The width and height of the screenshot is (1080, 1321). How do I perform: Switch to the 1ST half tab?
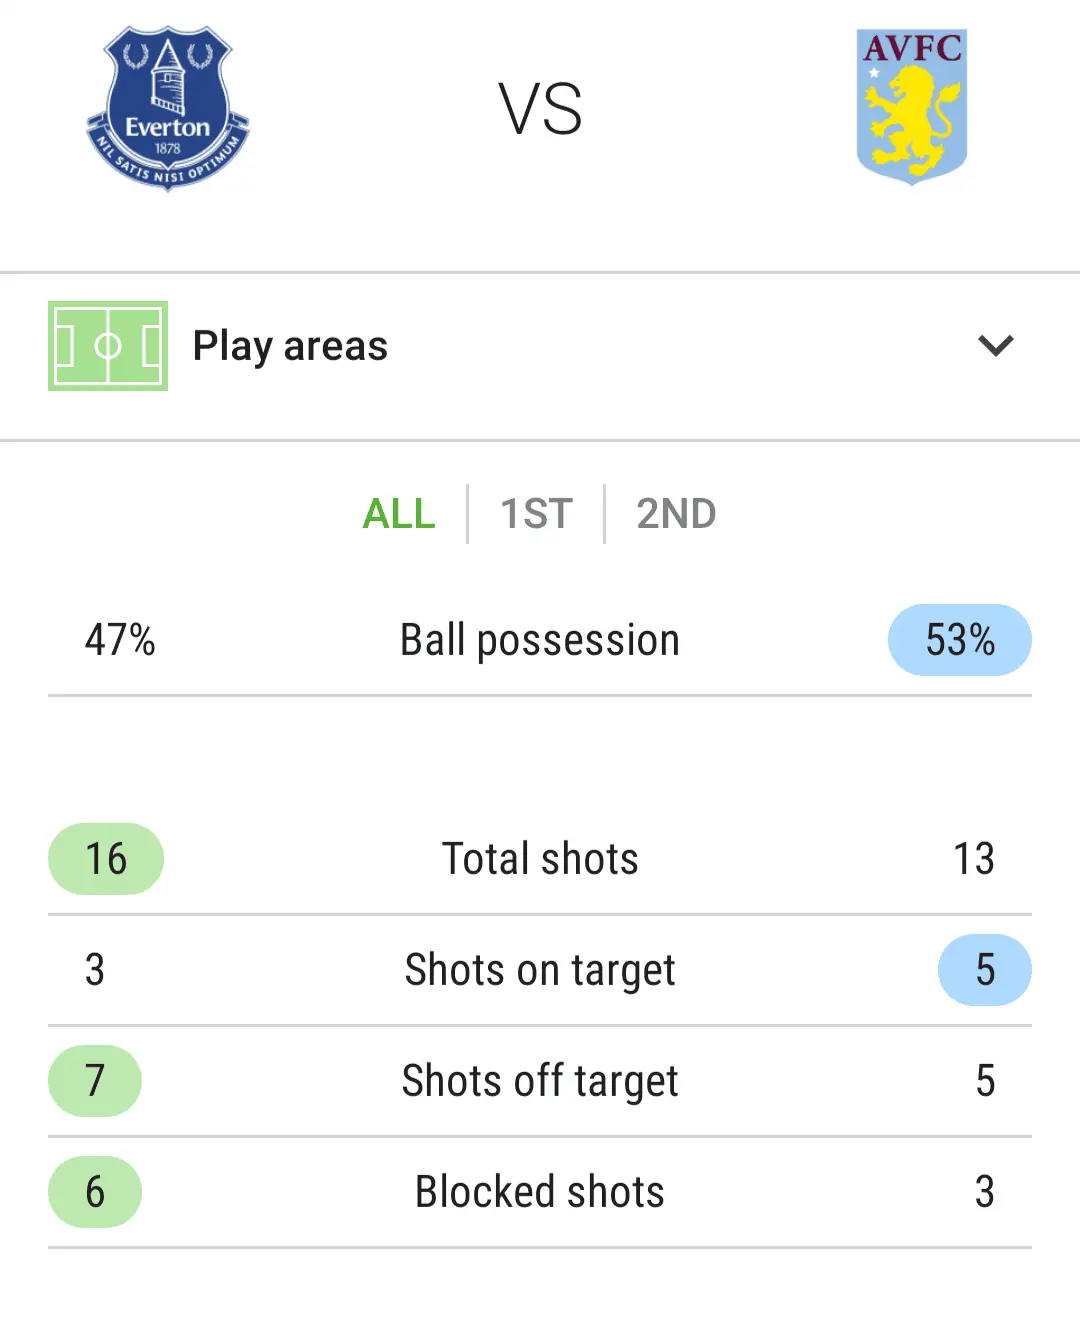pyautogui.click(x=536, y=514)
